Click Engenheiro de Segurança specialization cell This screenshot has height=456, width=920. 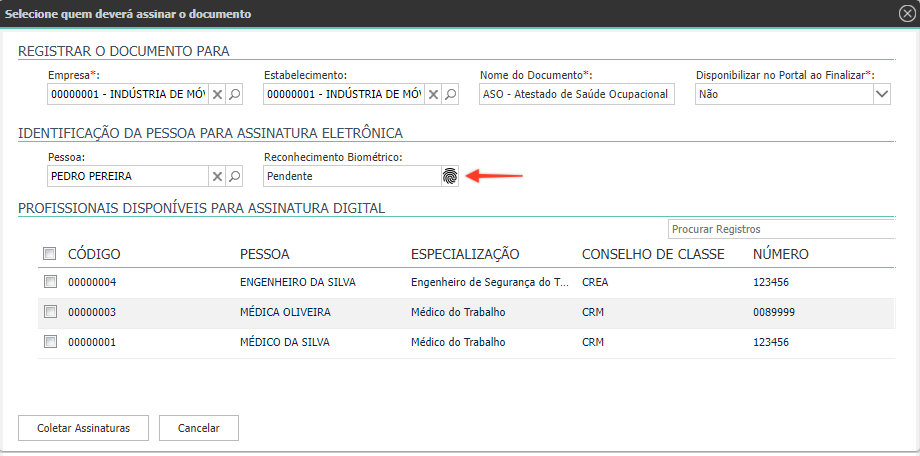(x=490, y=282)
